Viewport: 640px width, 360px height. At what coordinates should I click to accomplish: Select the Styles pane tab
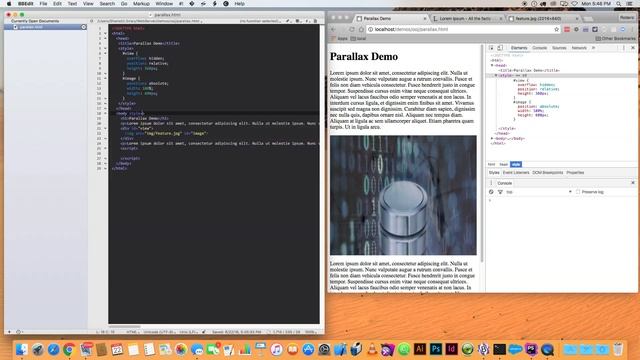click(x=494, y=173)
